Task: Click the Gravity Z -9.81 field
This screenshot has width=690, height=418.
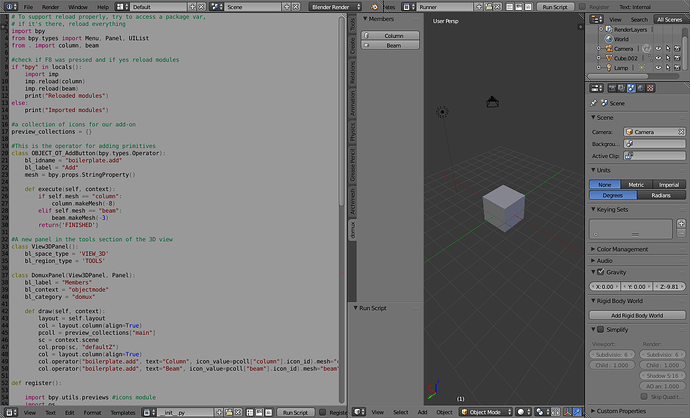Action: [x=669, y=286]
